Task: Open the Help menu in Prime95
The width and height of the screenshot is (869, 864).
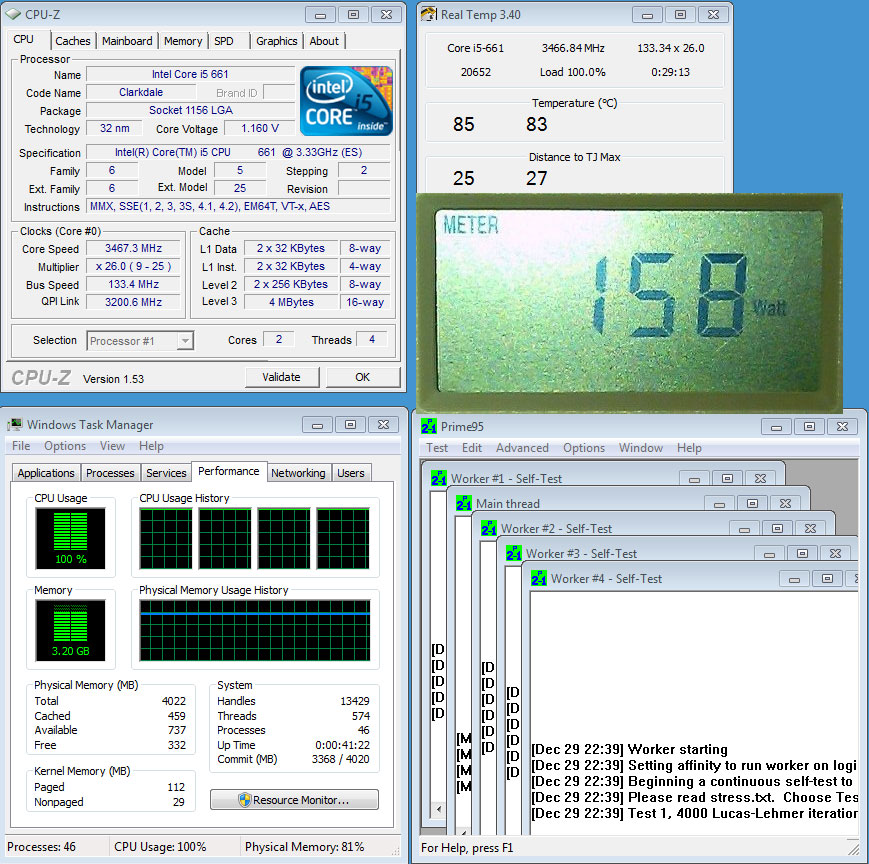Action: click(x=689, y=448)
